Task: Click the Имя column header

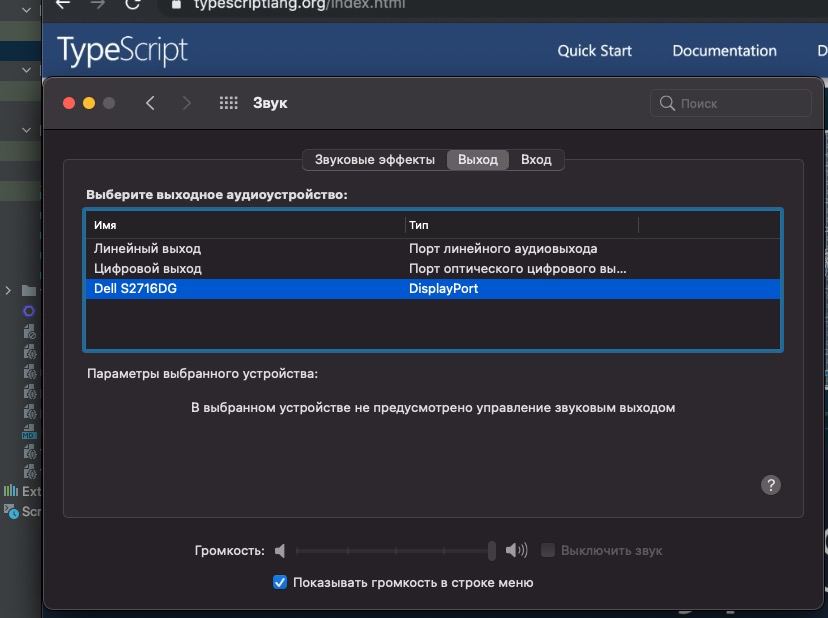Action: coord(246,225)
